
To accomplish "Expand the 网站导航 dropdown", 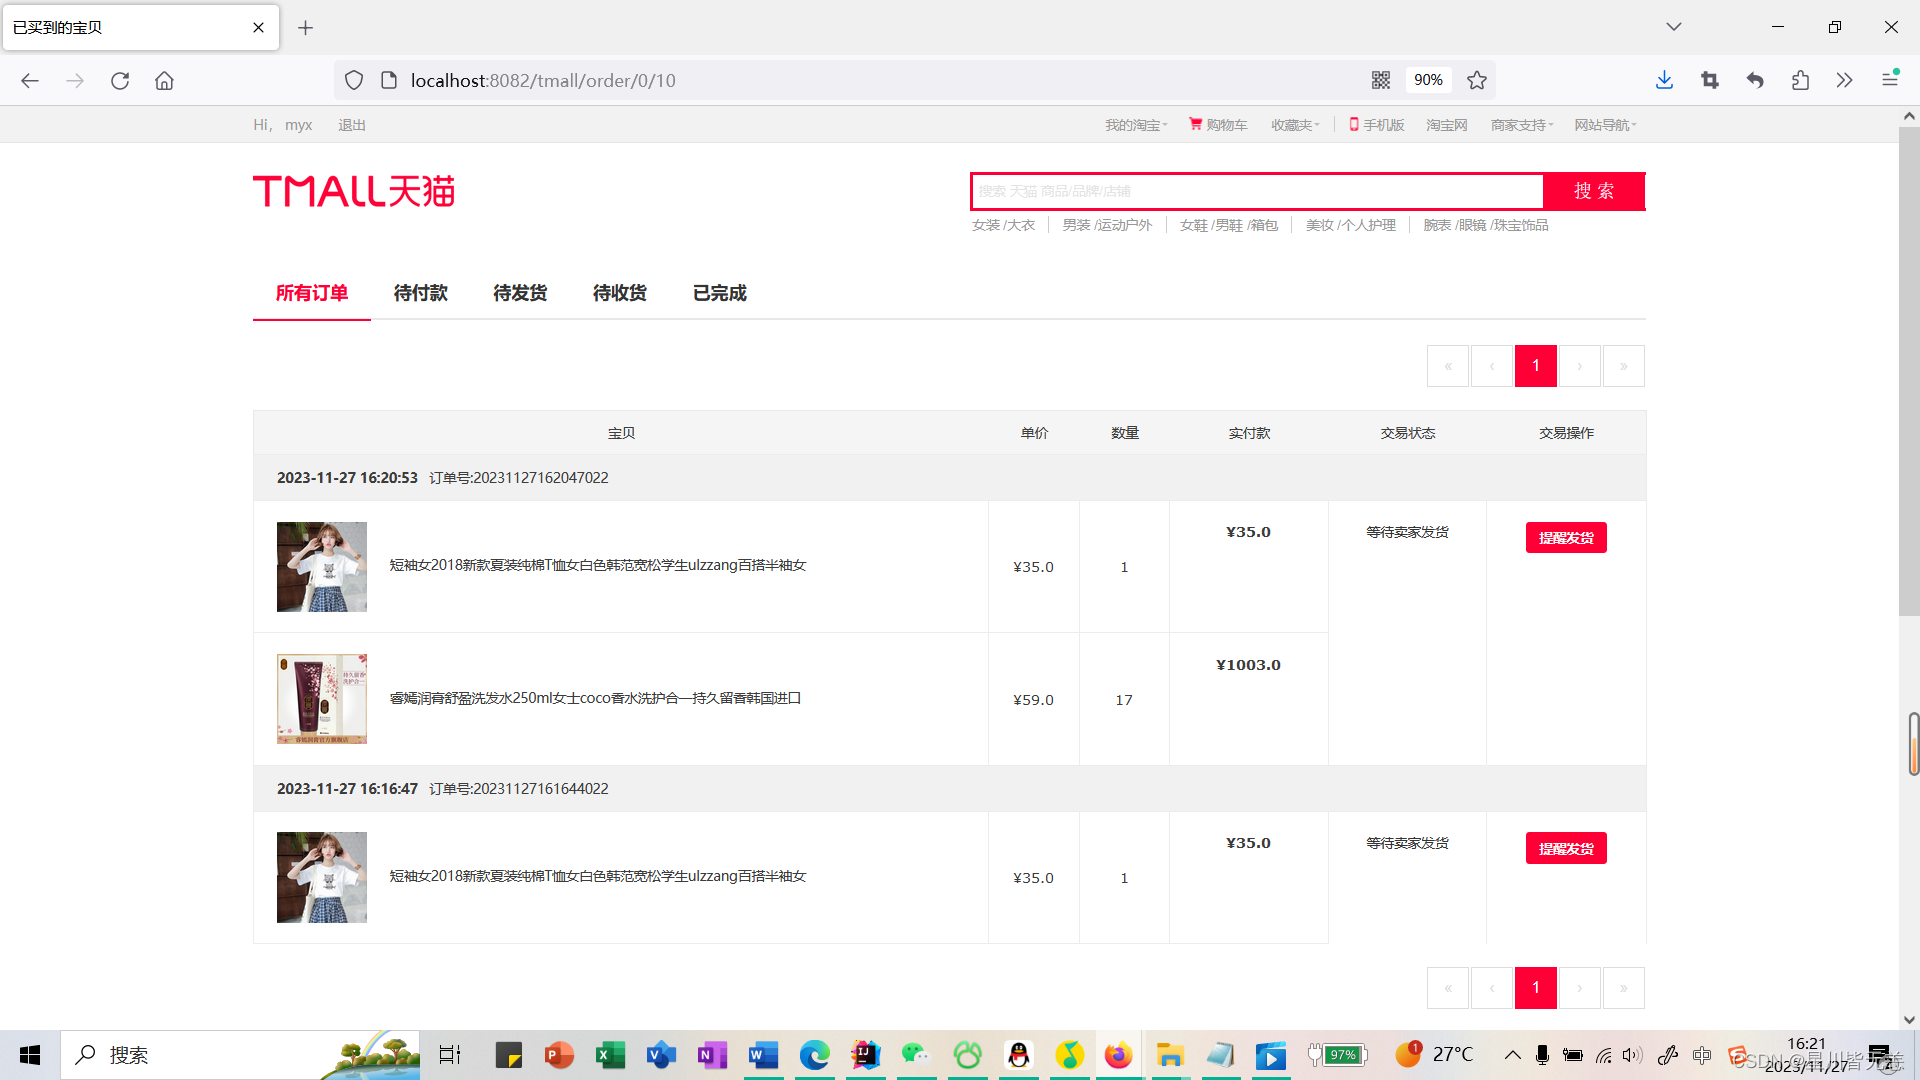I will pyautogui.click(x=1605, y=125).
